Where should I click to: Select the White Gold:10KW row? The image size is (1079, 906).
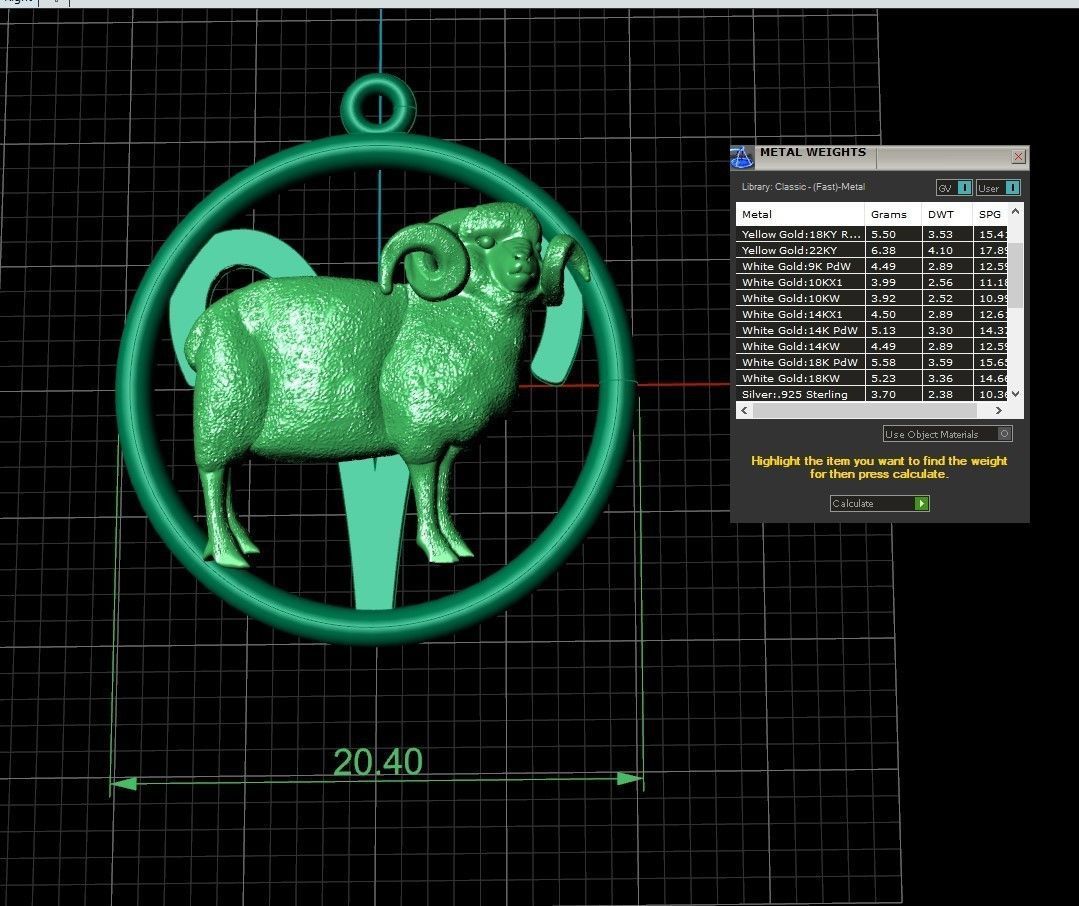coord(871,298)
